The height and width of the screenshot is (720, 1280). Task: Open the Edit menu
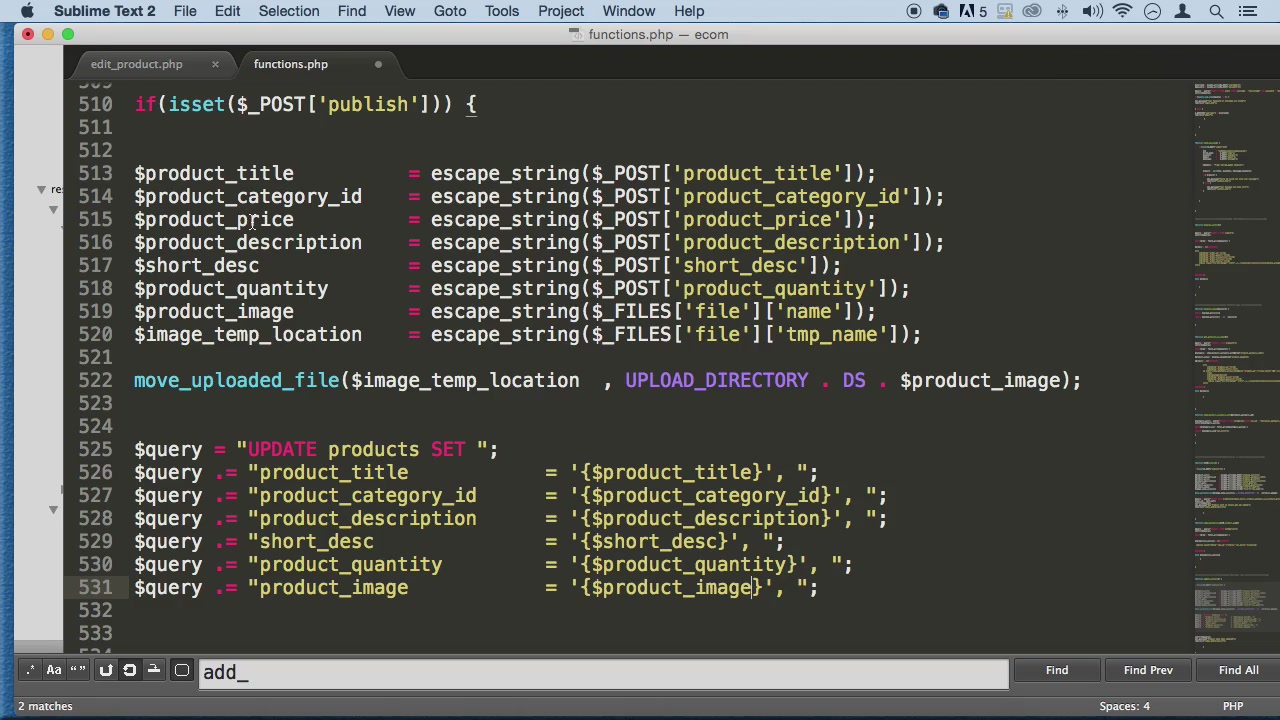[227, 11]
